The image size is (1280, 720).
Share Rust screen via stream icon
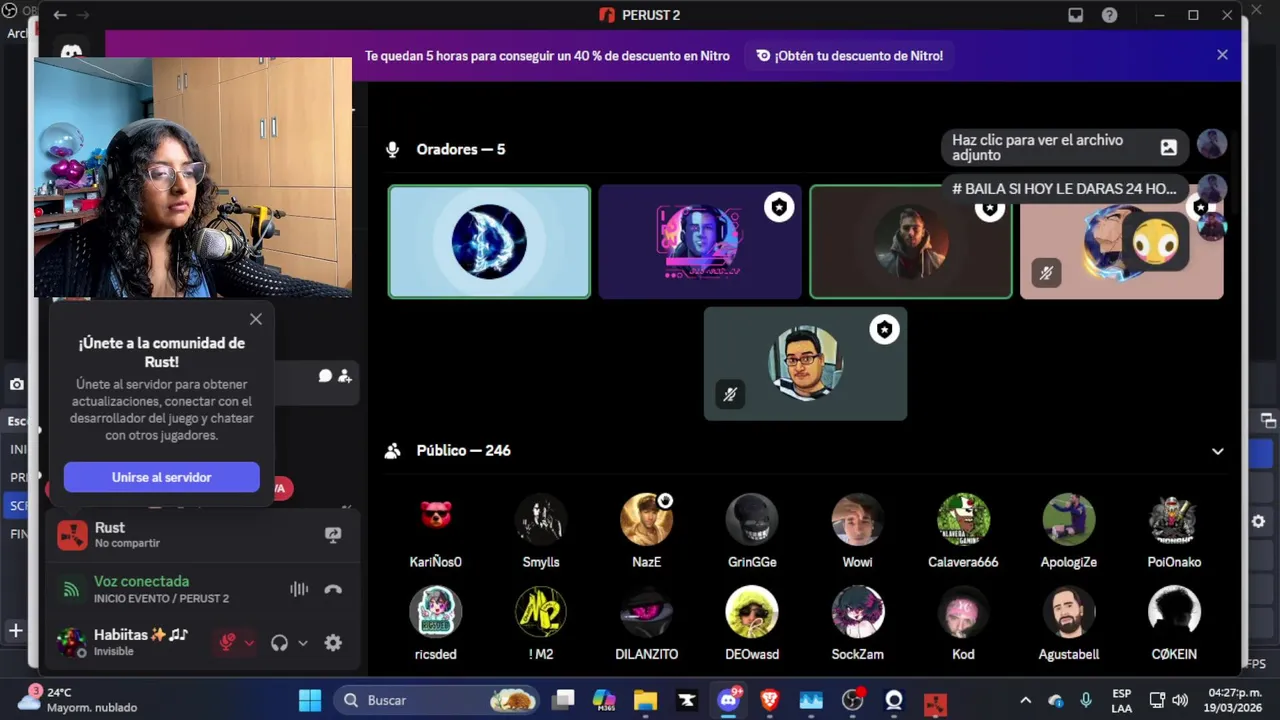click(x=333, y=535)
